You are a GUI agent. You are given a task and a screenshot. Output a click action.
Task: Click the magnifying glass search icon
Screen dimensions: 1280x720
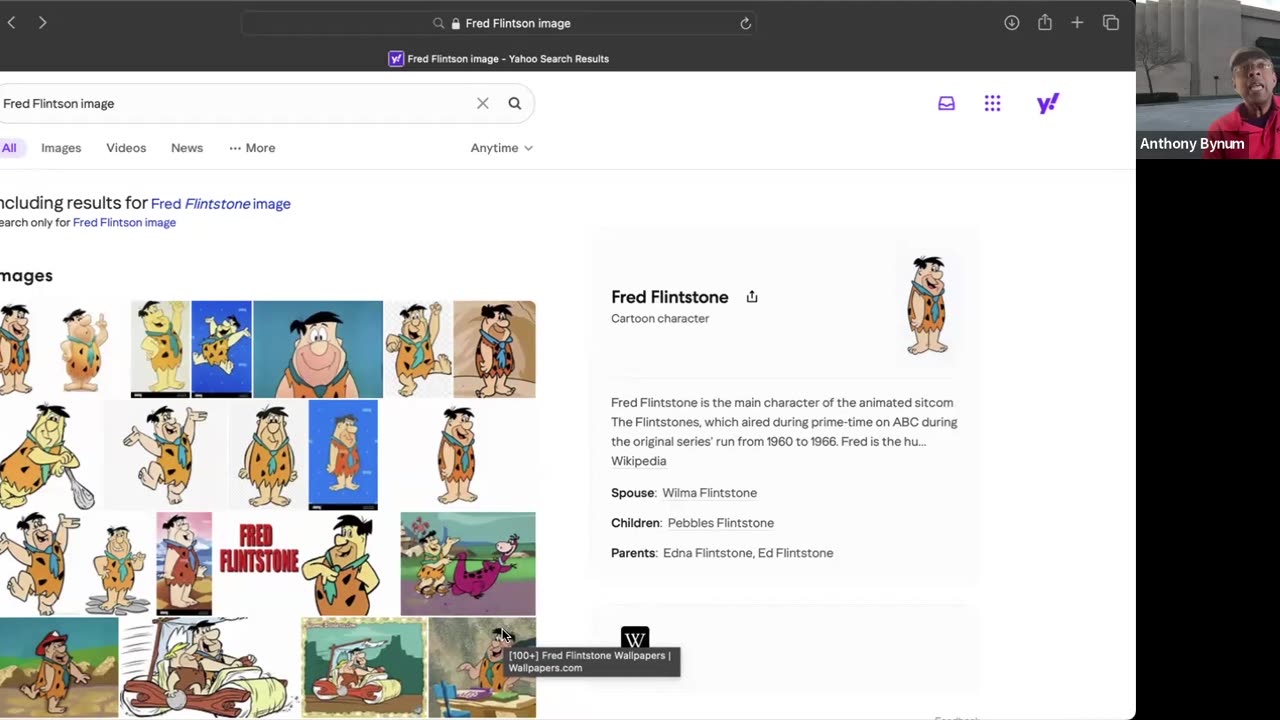(515, 103)
